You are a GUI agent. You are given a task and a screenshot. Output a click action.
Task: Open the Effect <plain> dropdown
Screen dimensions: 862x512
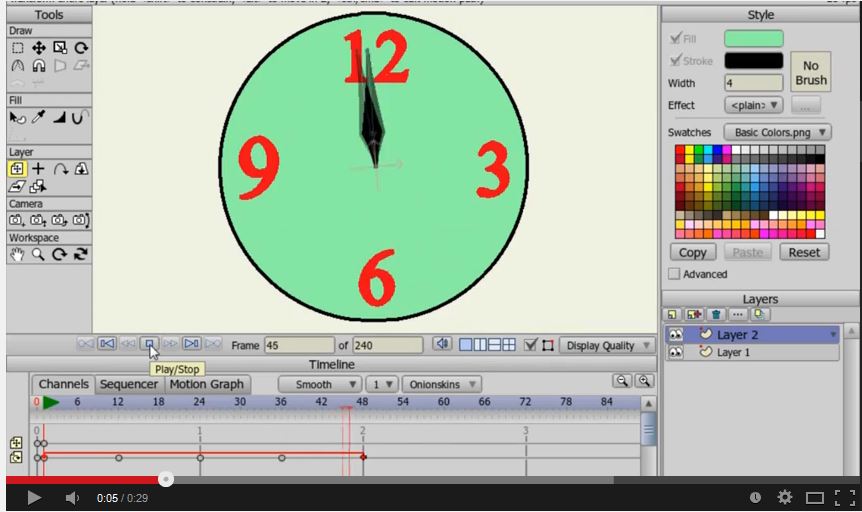(753, 105)
